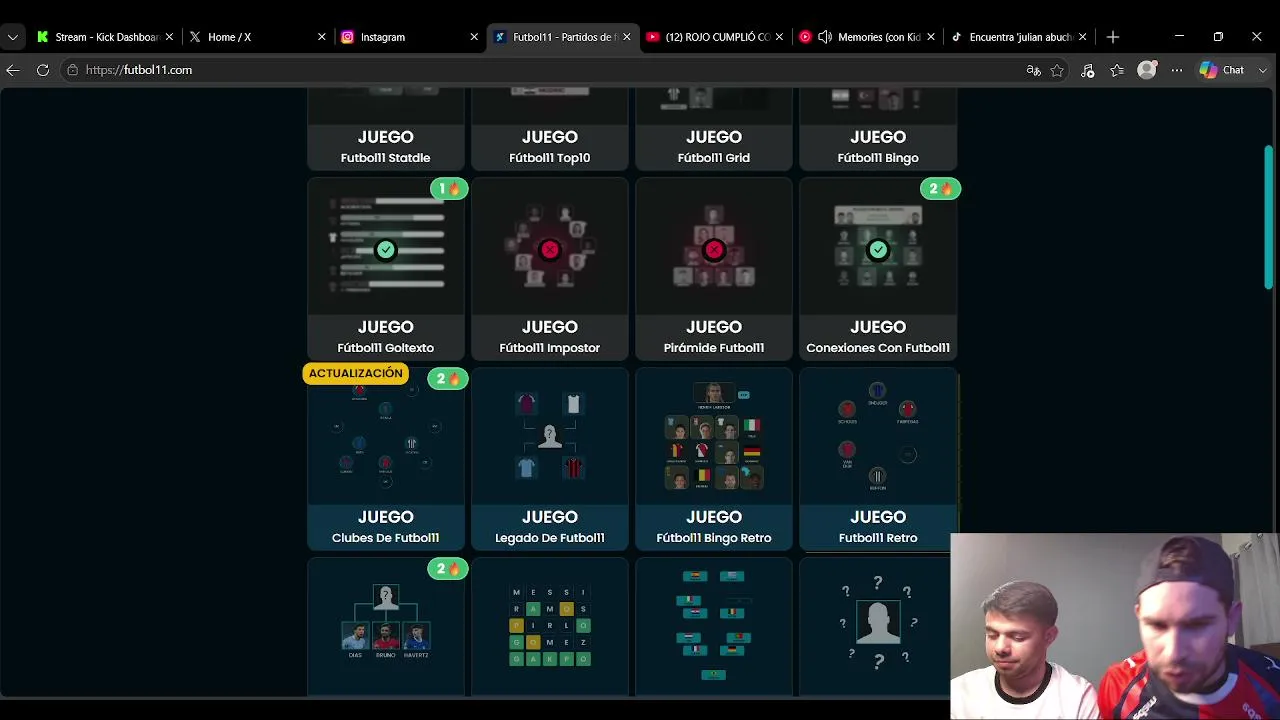Open the Fútbol11 Top10 game
The height and width of the screenshot is (720, 1280).
pos(549,128)
